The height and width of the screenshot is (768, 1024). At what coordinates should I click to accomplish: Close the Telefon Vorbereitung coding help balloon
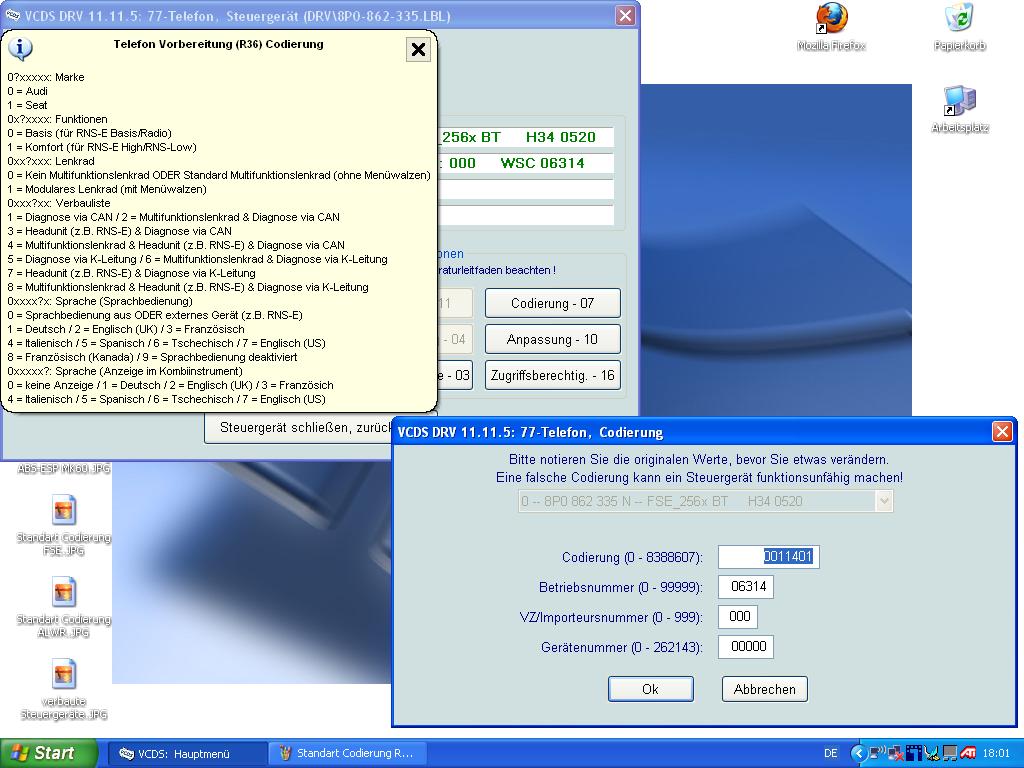coord(418,50)
